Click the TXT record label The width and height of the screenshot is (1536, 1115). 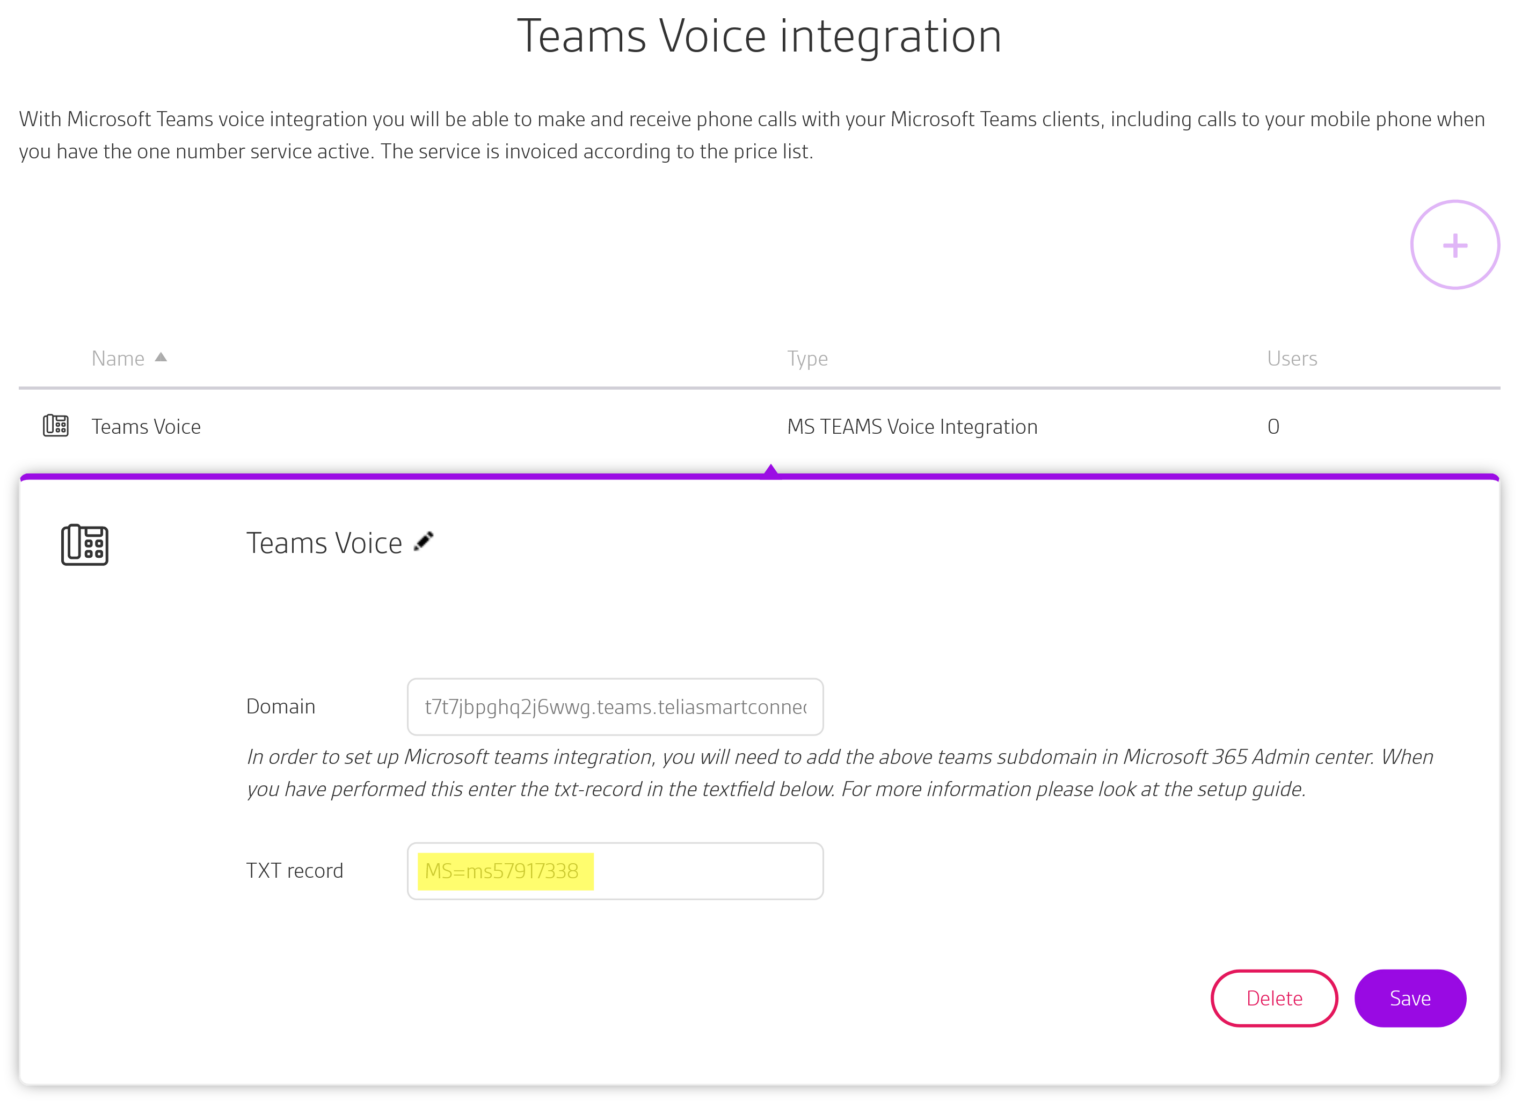(294, 871)
